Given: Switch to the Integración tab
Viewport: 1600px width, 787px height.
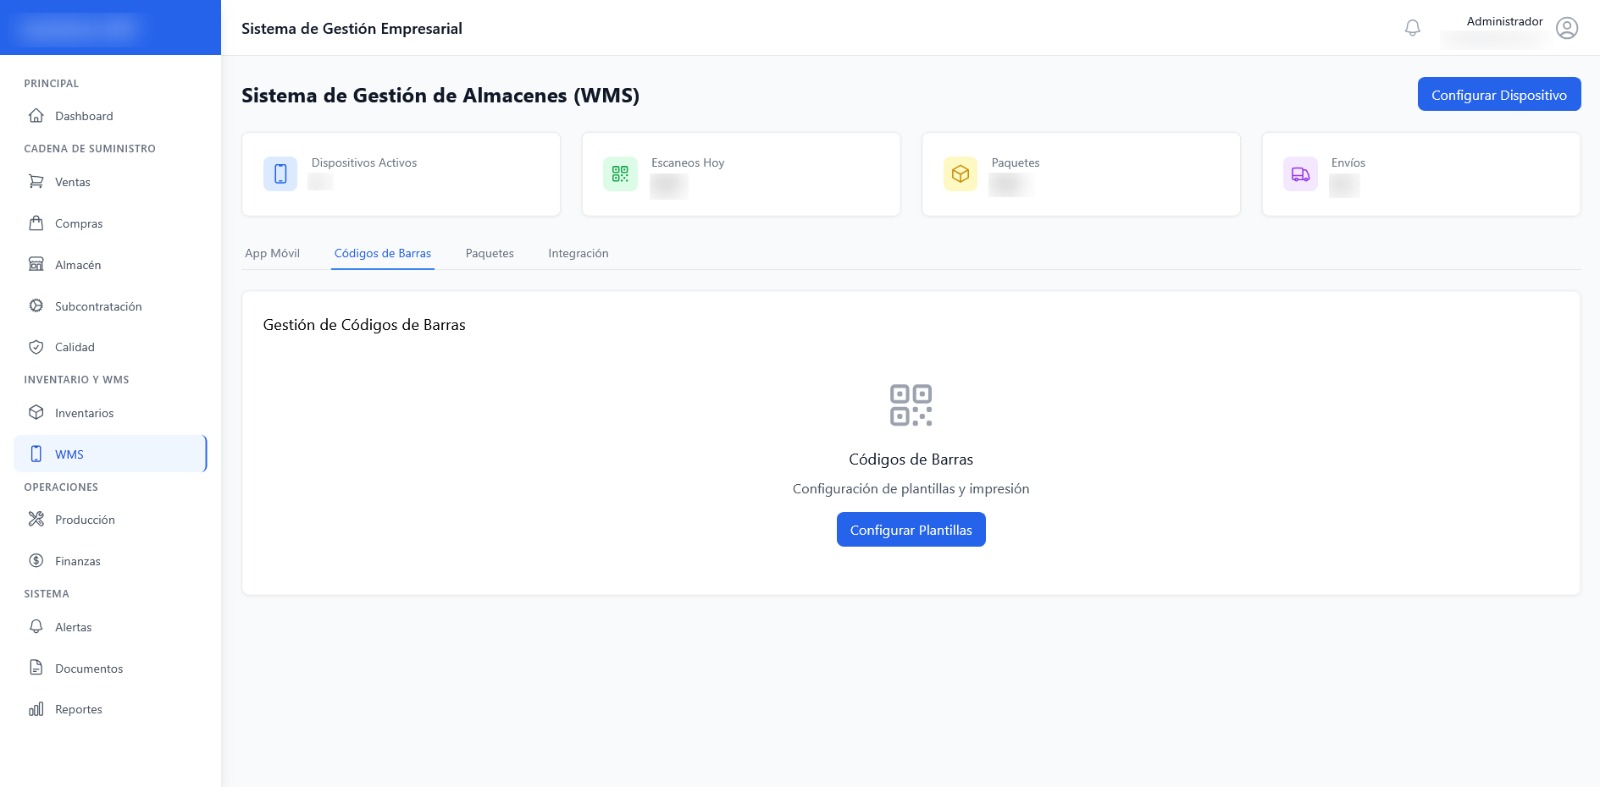Looking at the screenshot, I should pos(578,253).
